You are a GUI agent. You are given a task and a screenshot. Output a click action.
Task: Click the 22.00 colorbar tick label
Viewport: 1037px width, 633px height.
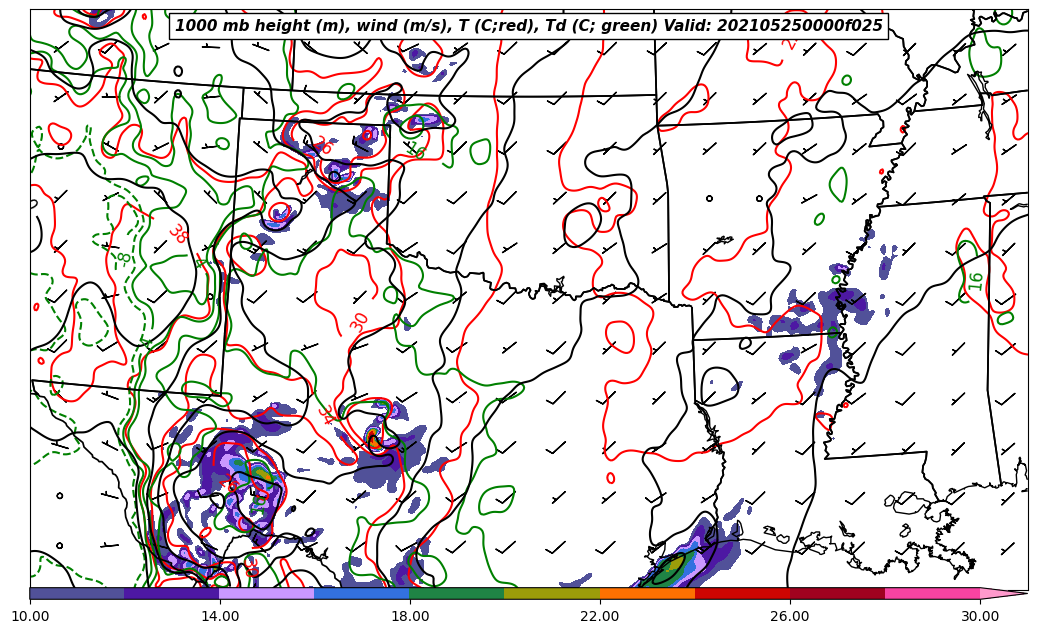pos(600,617)
